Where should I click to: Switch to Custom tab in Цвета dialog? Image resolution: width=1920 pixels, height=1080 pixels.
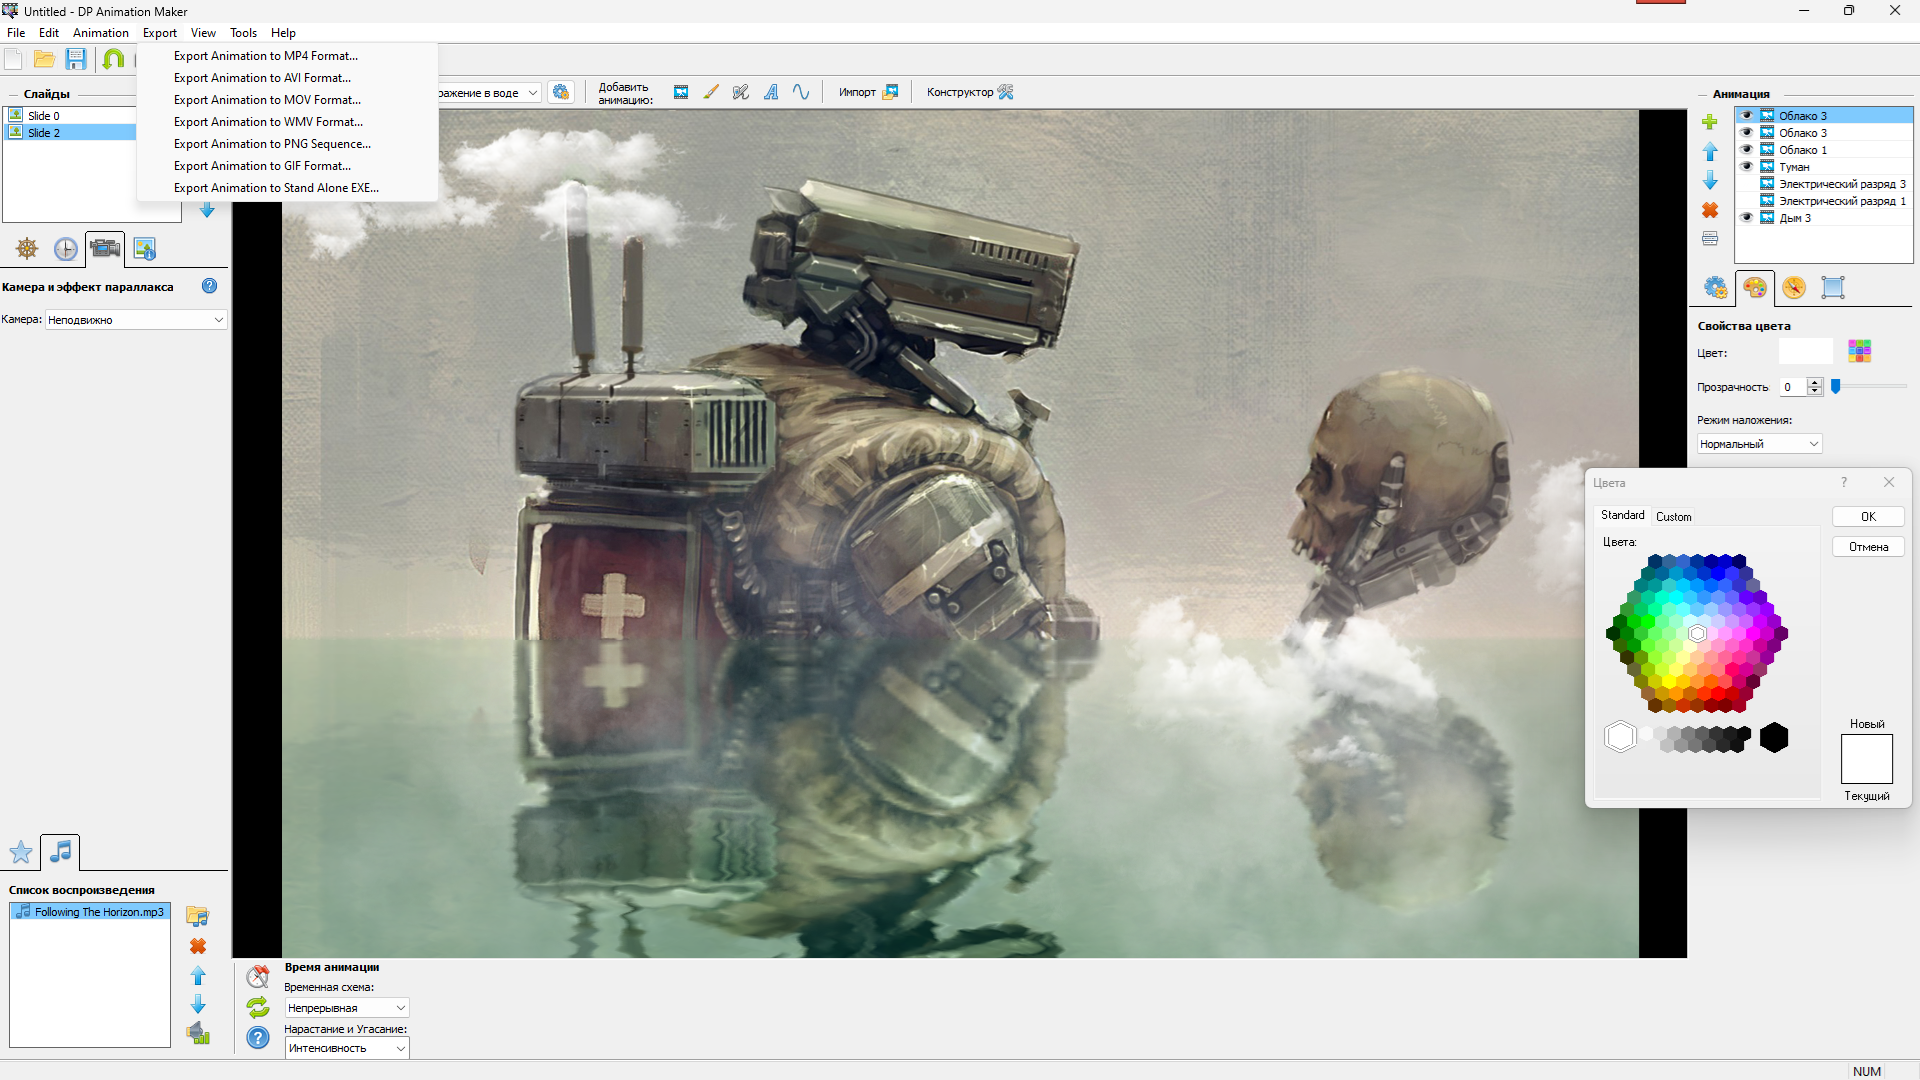pos(1674,517)
